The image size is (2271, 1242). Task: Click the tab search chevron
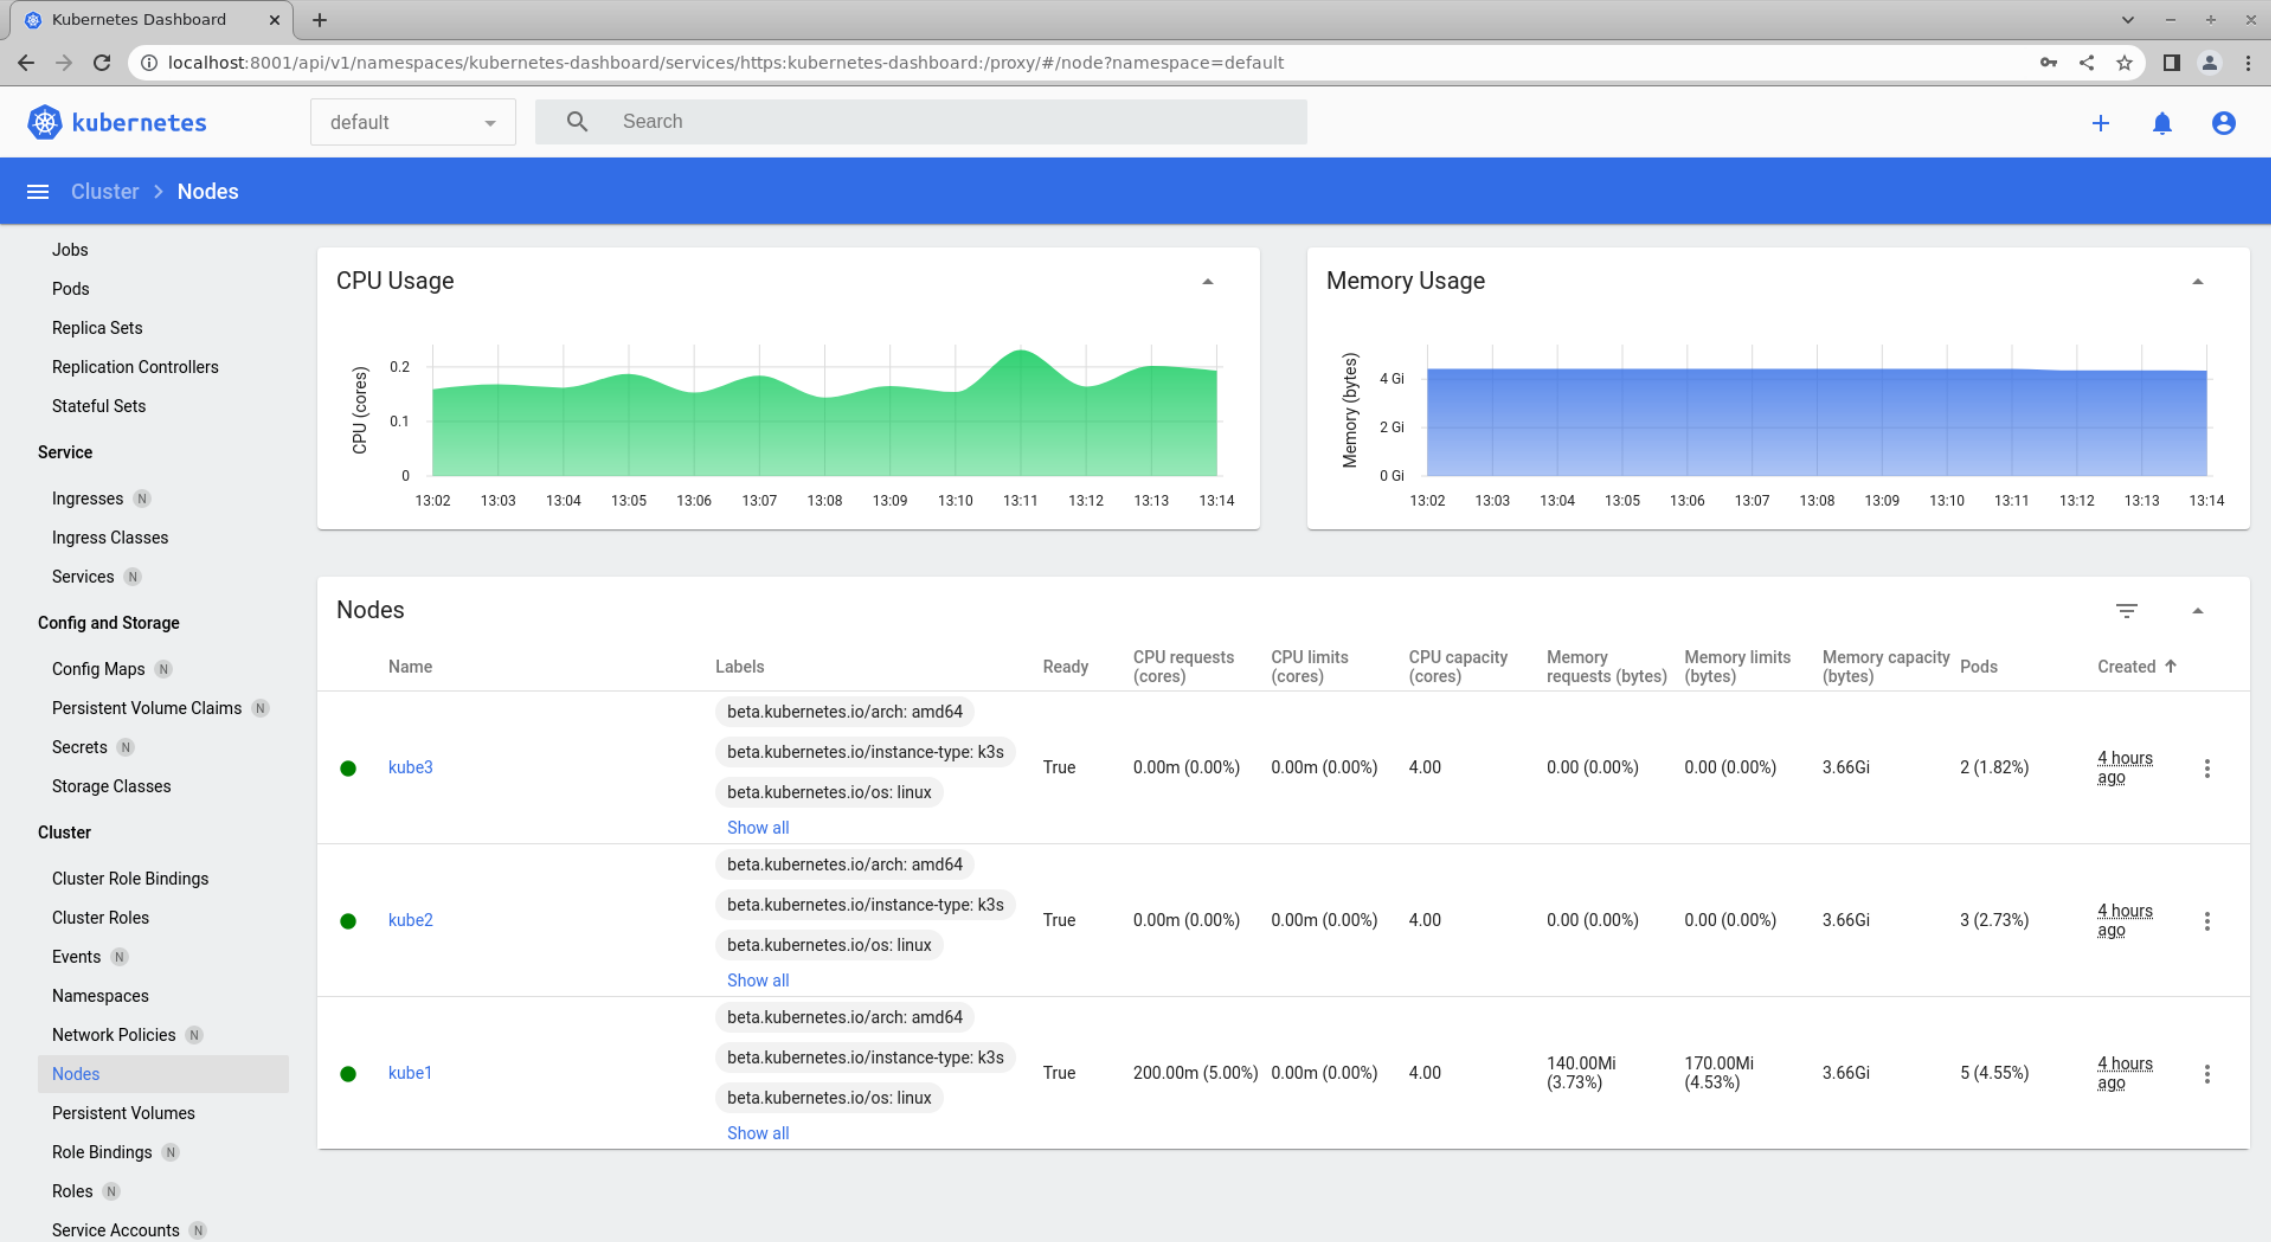coord(2127,19)
